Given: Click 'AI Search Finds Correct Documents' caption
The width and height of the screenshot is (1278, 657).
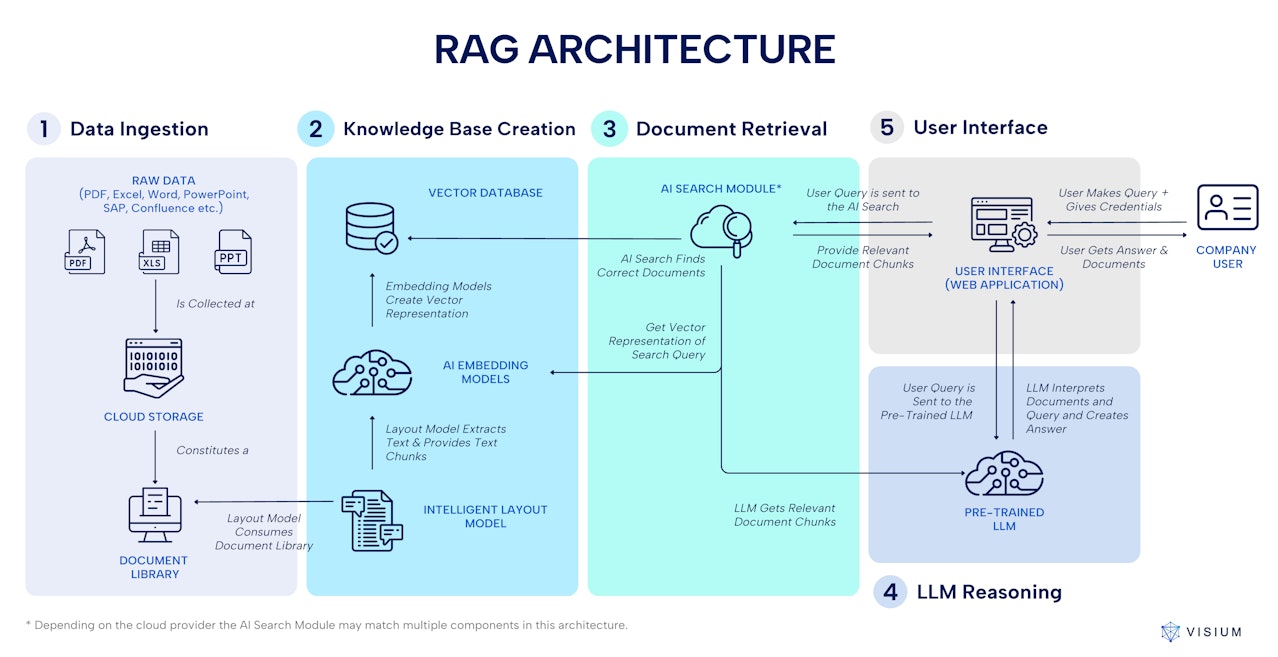Looking at the screenshot, I should coord(651,265).
